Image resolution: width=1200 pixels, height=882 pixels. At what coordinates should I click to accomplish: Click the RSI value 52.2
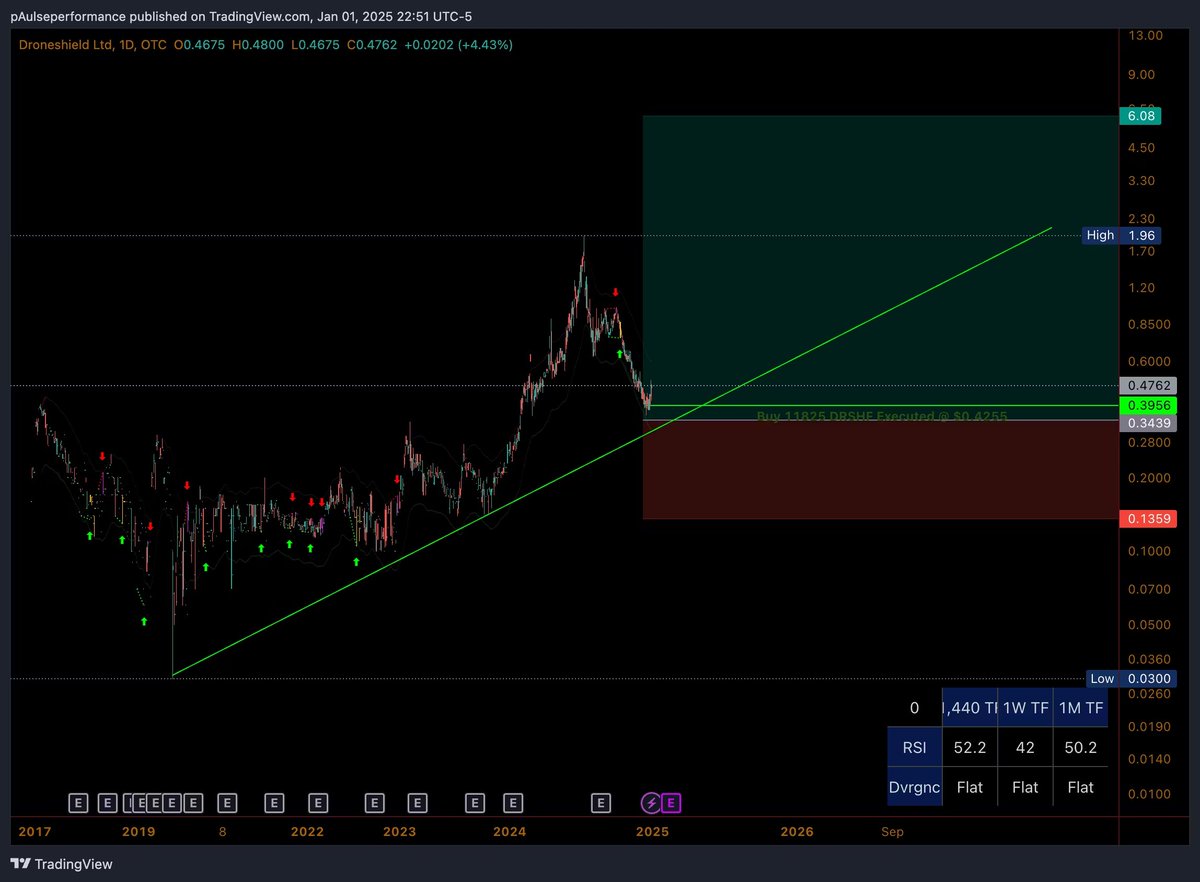point(970,747)
